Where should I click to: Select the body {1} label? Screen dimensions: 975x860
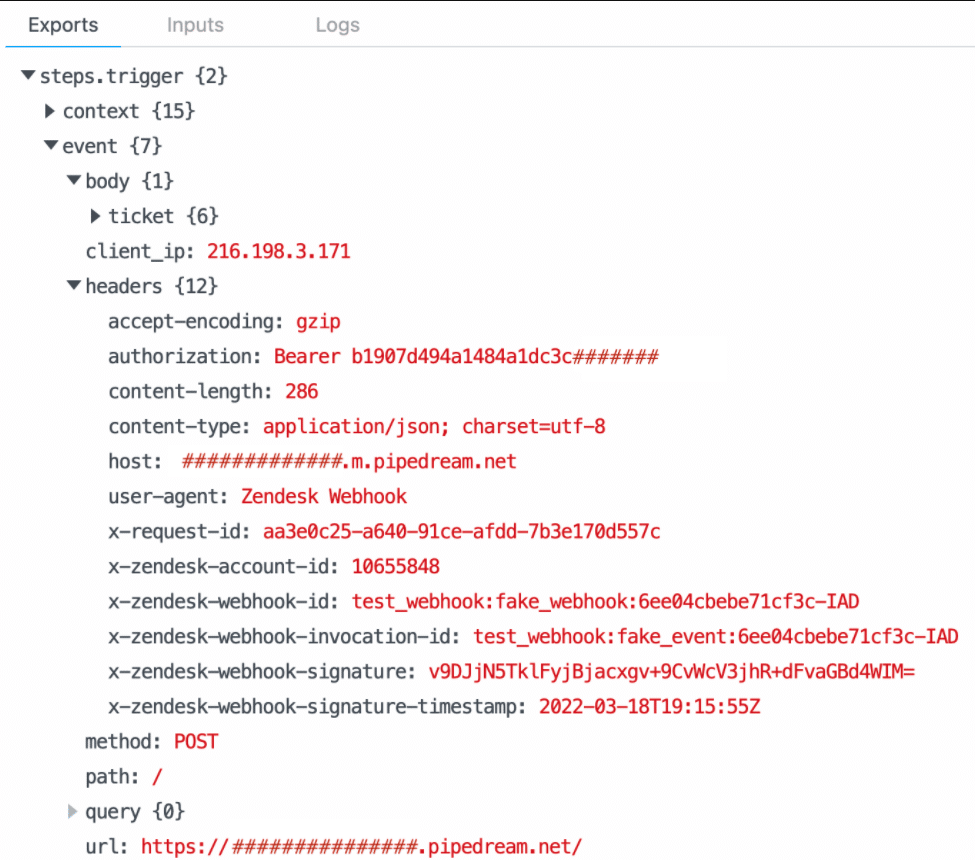tap(129, 181)
